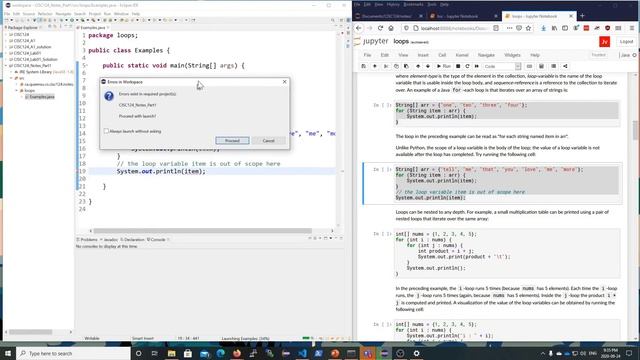Open the Jupyter command palette keyboard icon
This screenshot has width=640, height=360.
click(529, 66)
